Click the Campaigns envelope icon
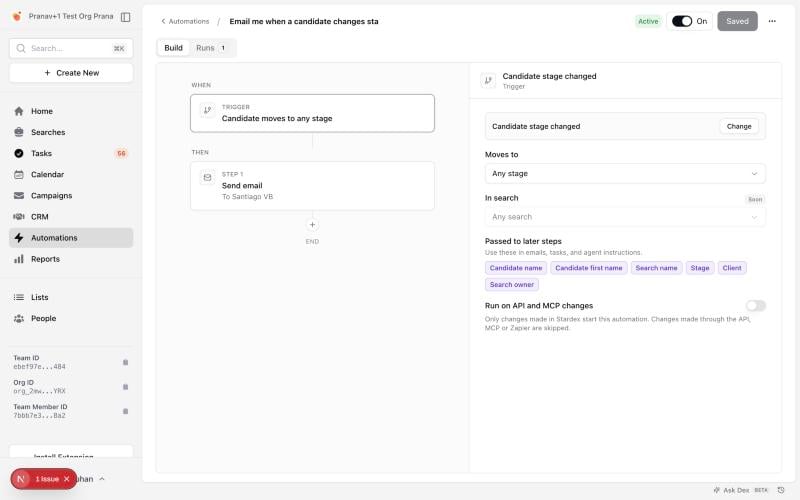This screenshot has width=800, height=500. point(19,195)
